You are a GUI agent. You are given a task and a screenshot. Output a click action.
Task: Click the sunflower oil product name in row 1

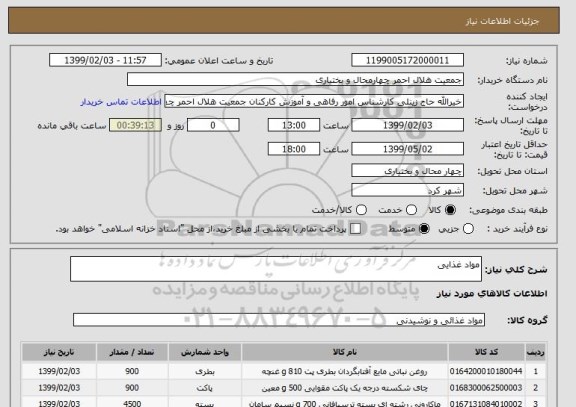tap(344, 371)
